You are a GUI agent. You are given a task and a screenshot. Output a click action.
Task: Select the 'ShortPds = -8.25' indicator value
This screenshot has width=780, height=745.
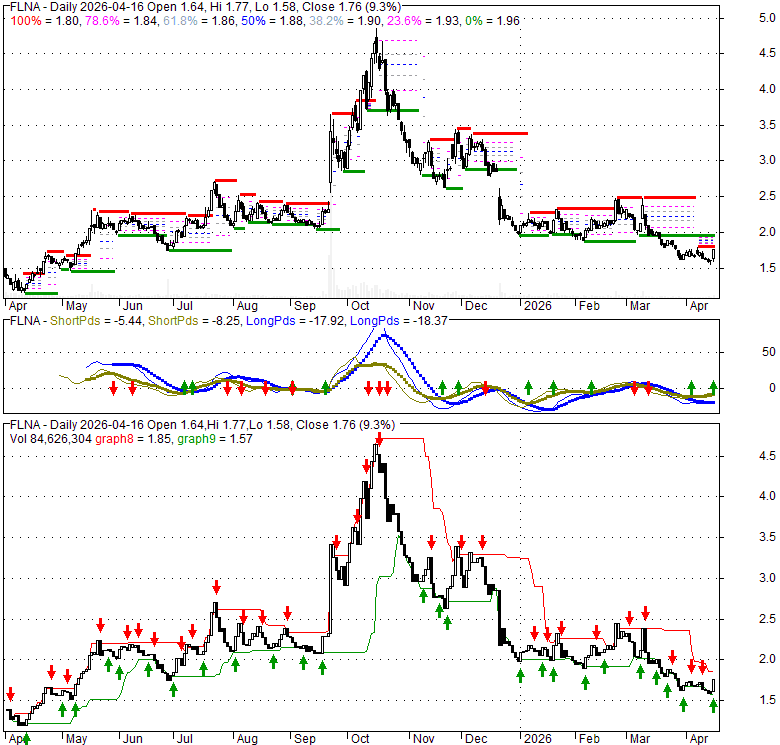[x=194, y=321]
